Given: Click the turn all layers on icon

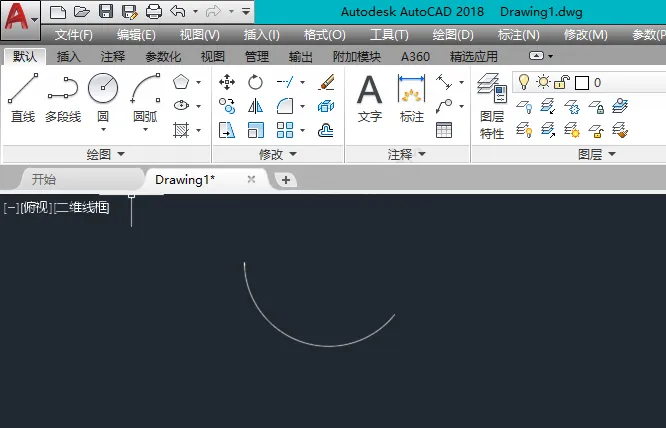Looking at the screenshot, I should coord(524,130).
